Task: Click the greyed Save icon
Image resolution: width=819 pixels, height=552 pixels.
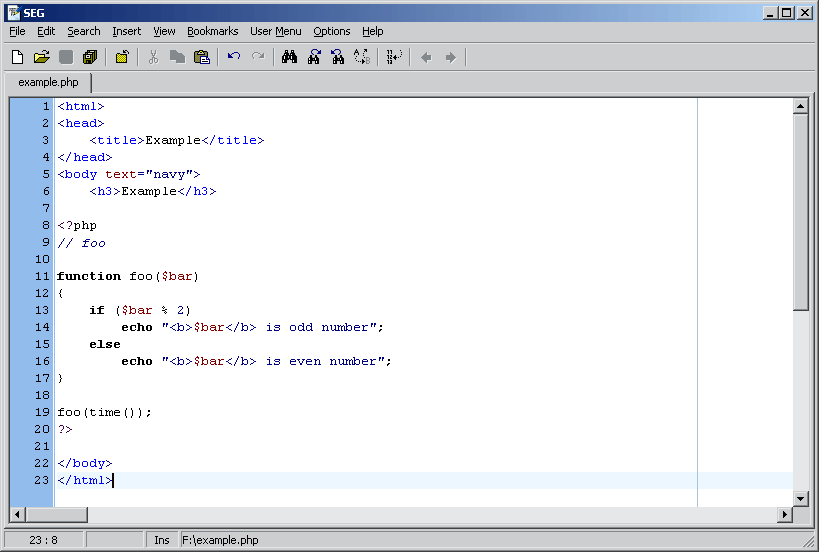Action: (x=66, y=57)
